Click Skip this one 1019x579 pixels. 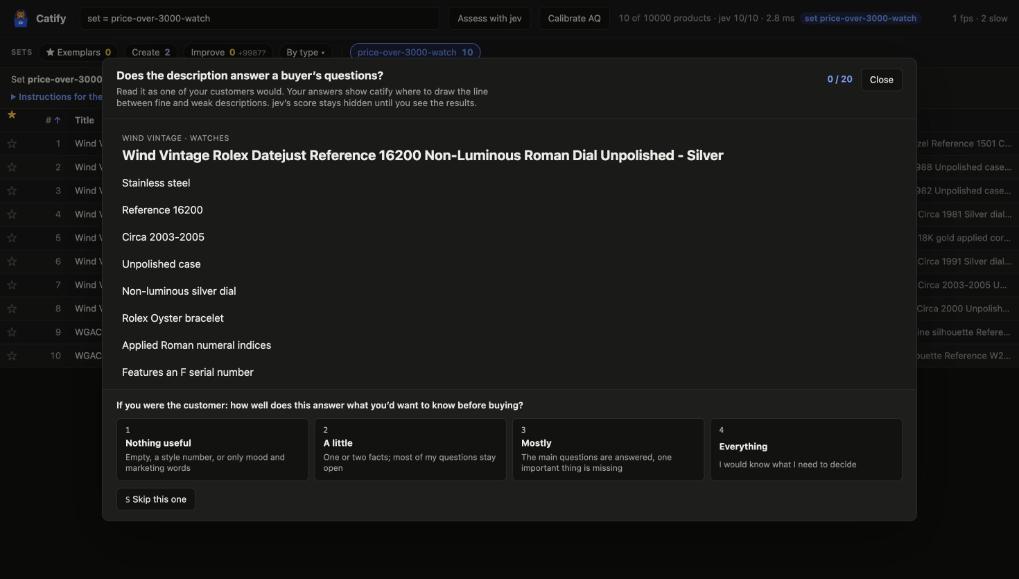click(x=156, y=499)
